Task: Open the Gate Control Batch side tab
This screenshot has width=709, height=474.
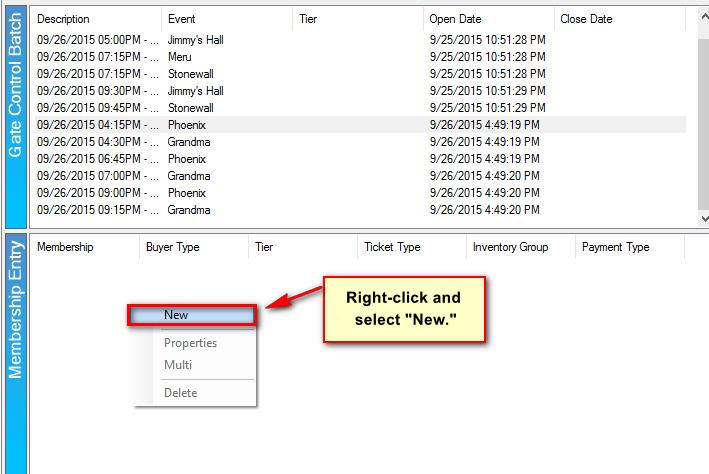Action: (15, 118)
